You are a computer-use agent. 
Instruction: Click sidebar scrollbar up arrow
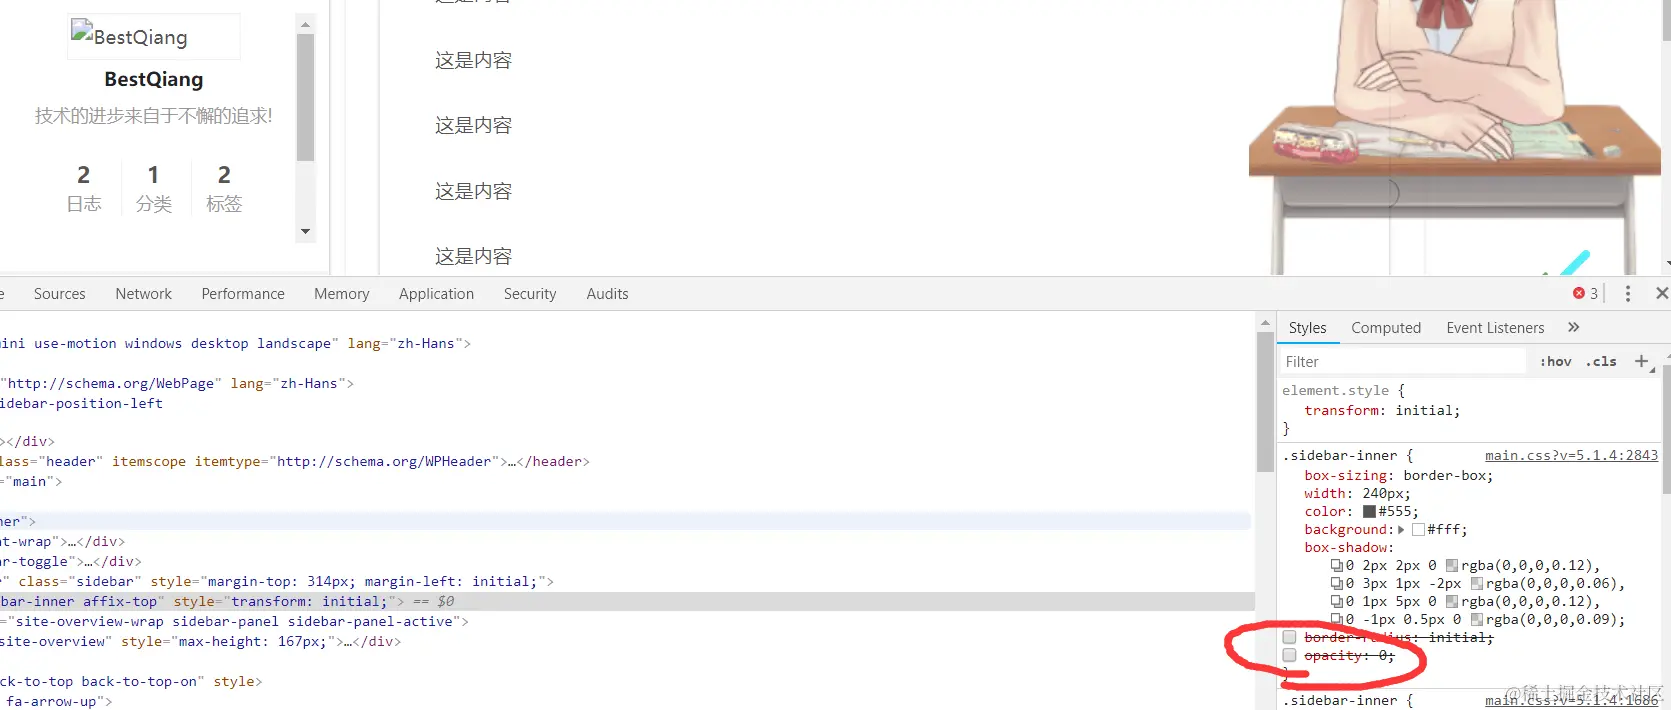click(305, 23)
